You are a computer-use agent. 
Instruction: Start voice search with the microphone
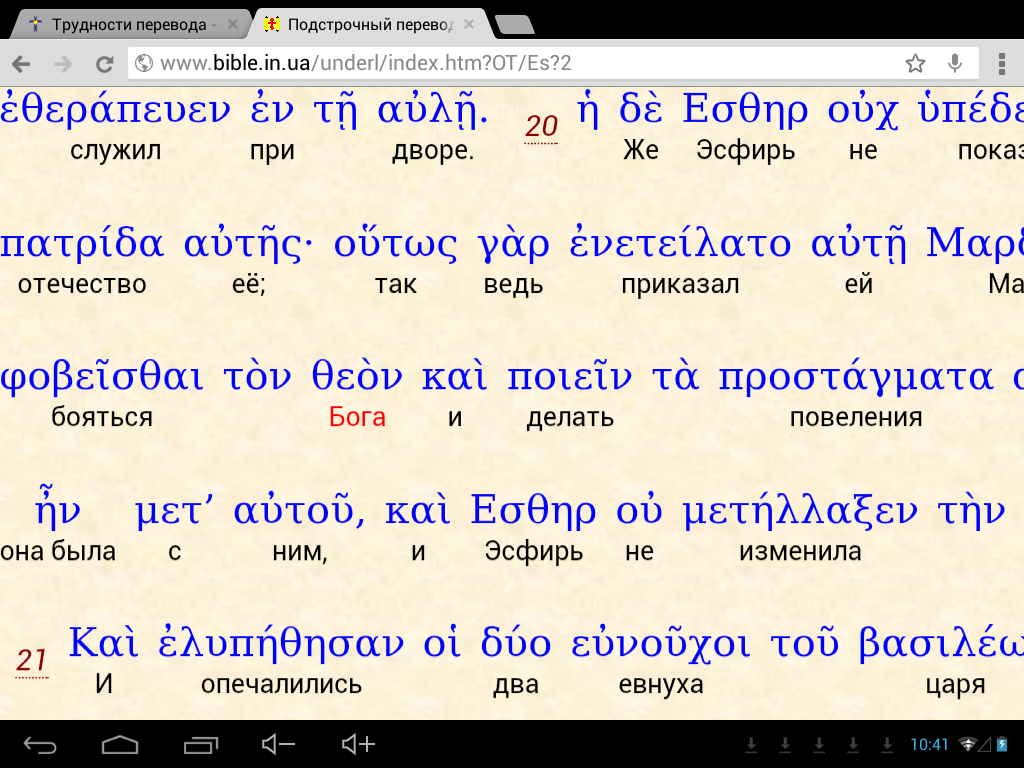[x=955, y=64]
